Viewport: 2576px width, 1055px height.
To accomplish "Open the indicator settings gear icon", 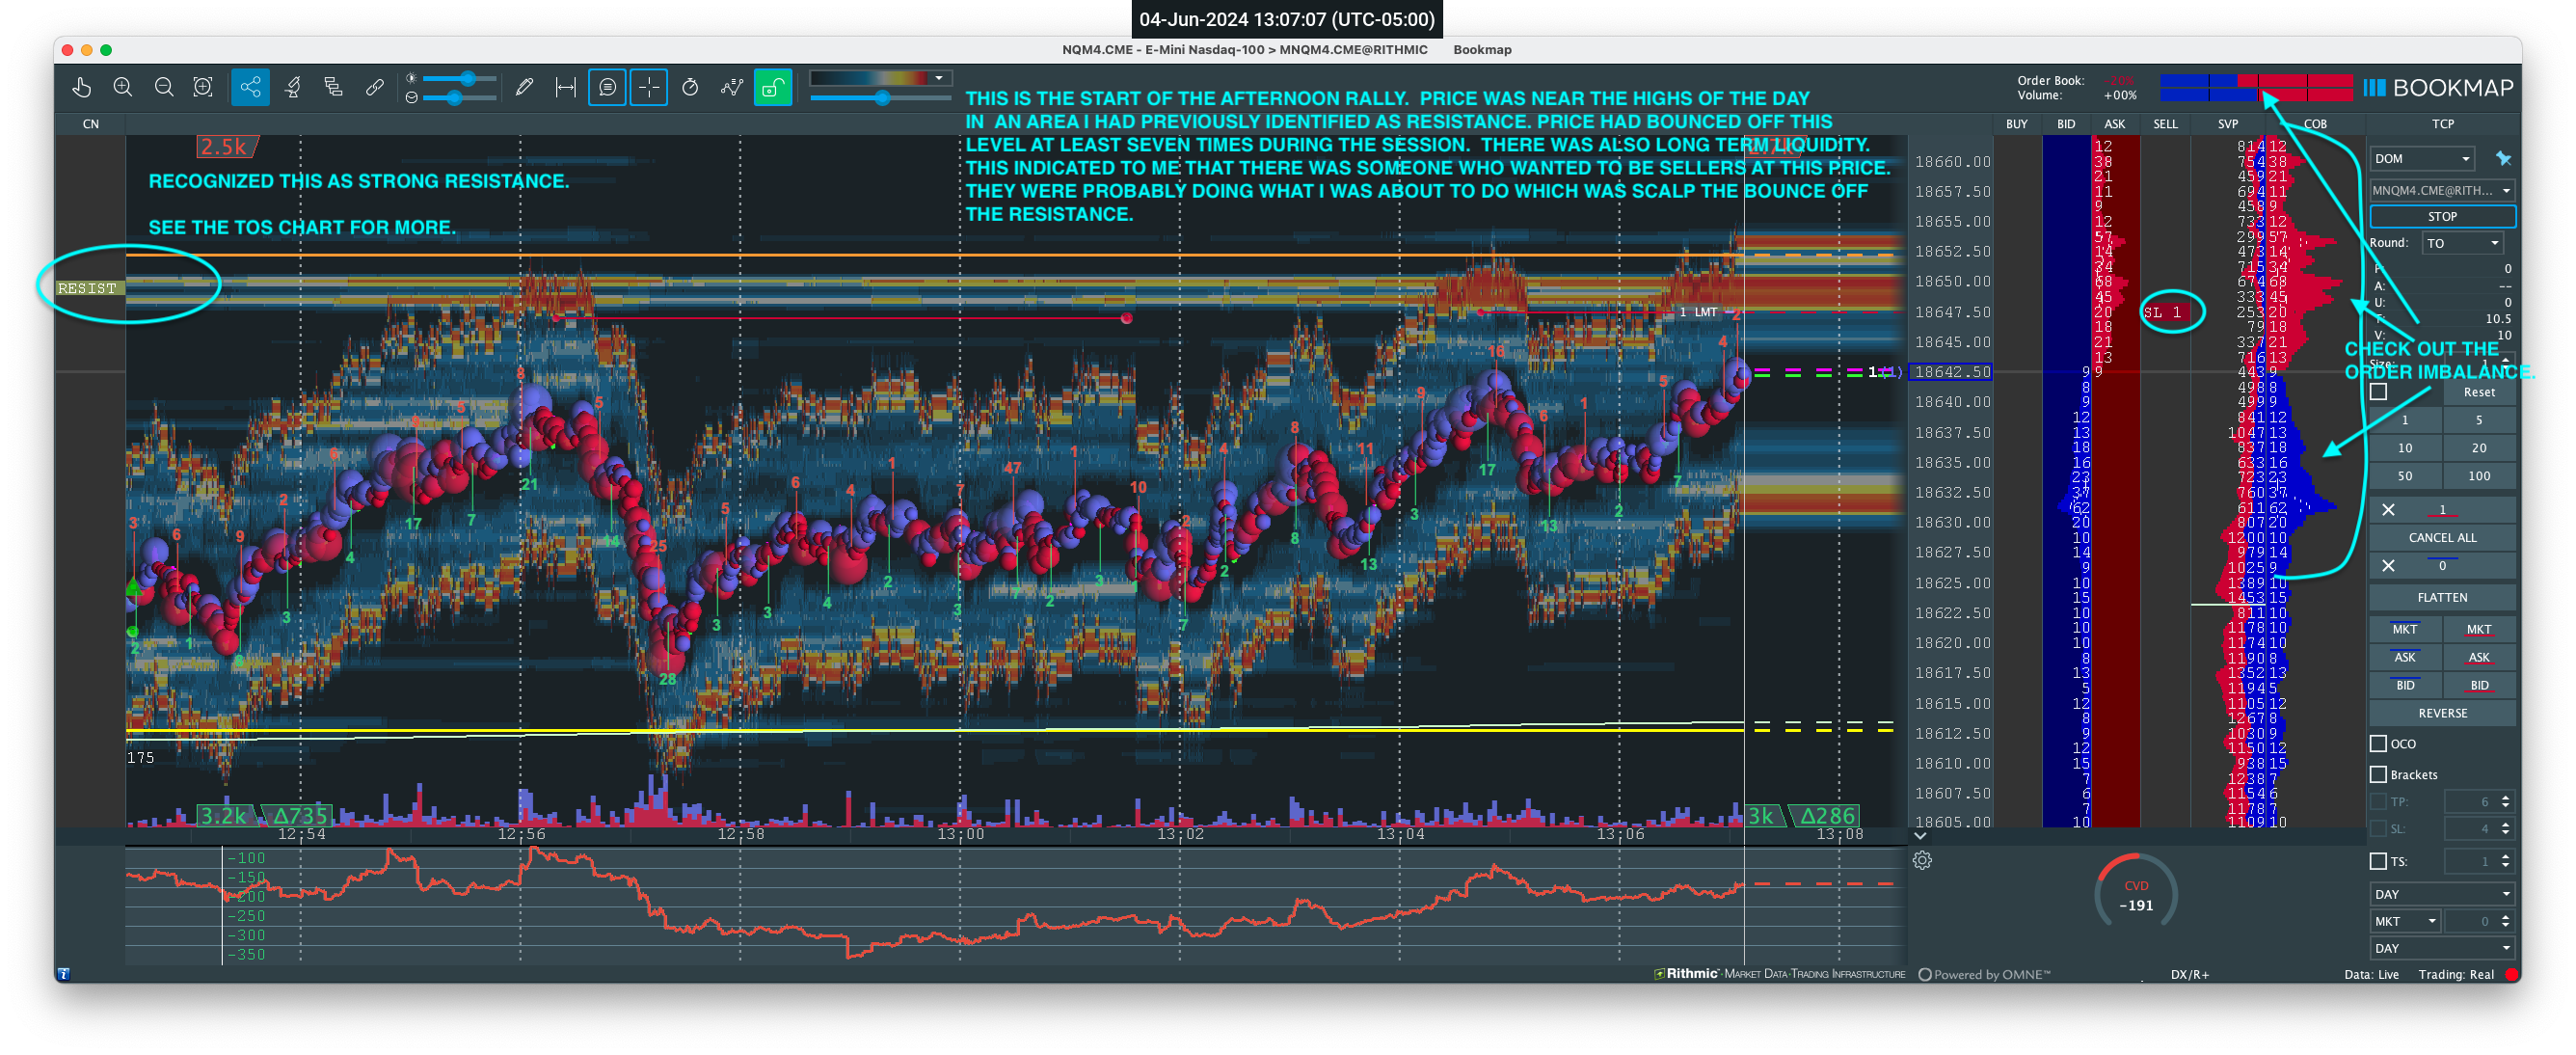I will click(1922, 861).
